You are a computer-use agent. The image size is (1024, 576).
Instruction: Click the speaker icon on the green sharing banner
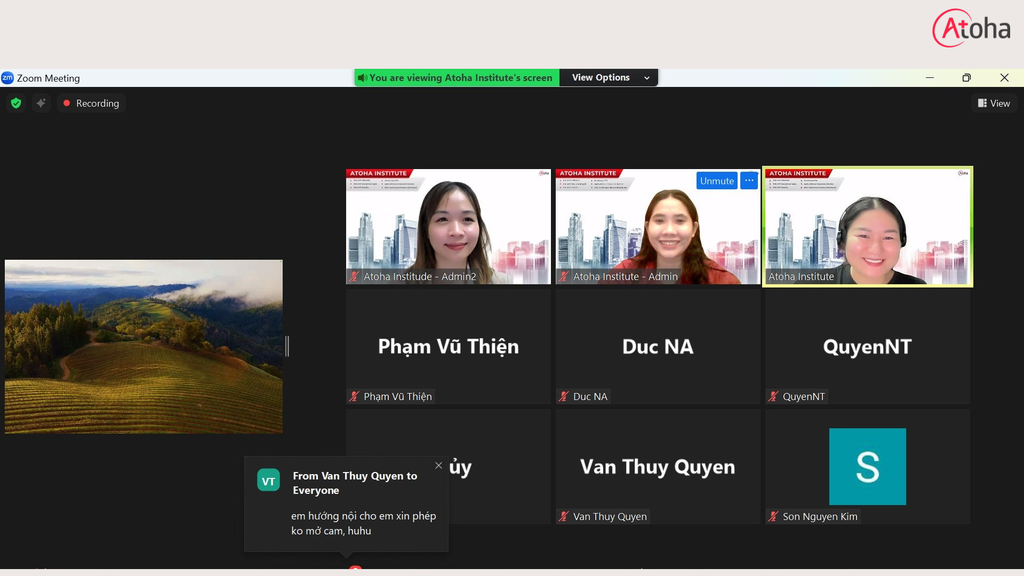363,77
